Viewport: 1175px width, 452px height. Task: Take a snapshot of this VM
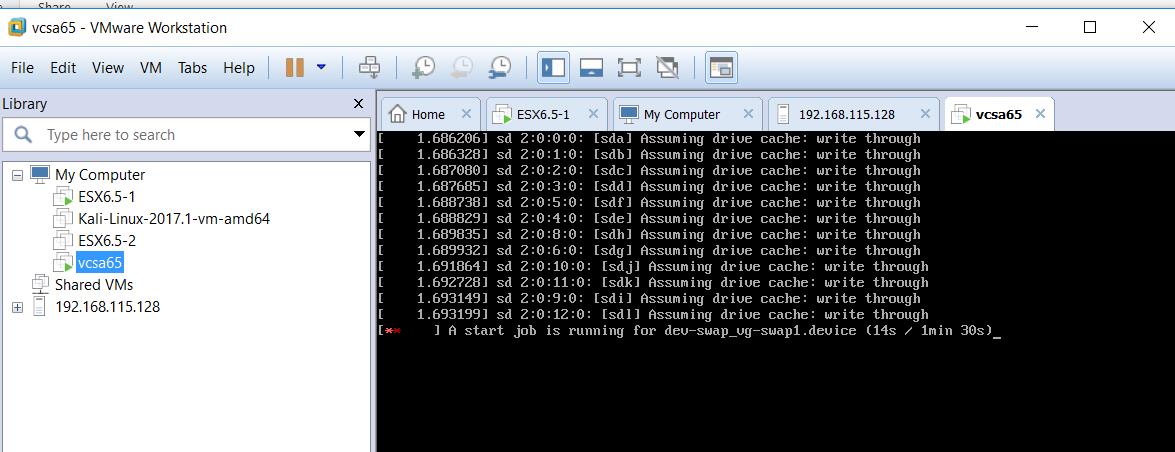tap(423, 67)
